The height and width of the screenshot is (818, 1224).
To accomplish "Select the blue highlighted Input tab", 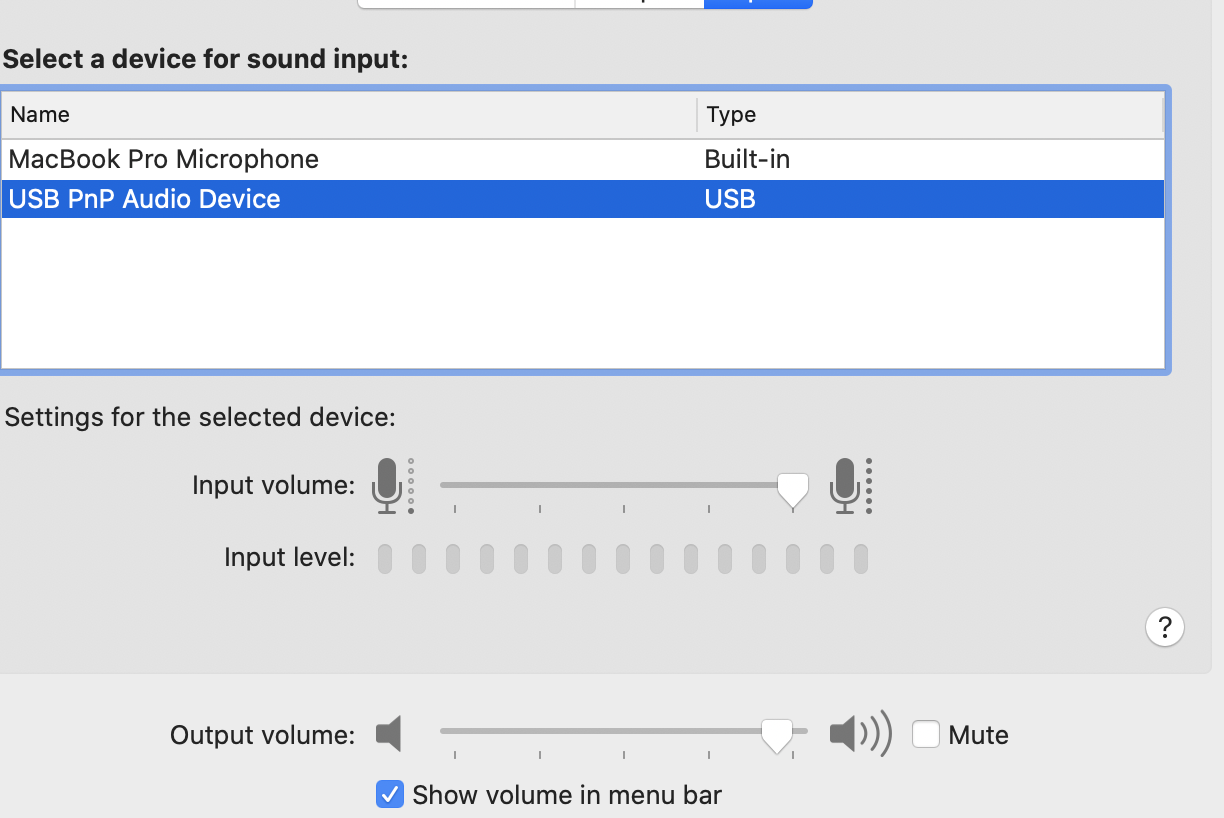I will click(758, 3).
